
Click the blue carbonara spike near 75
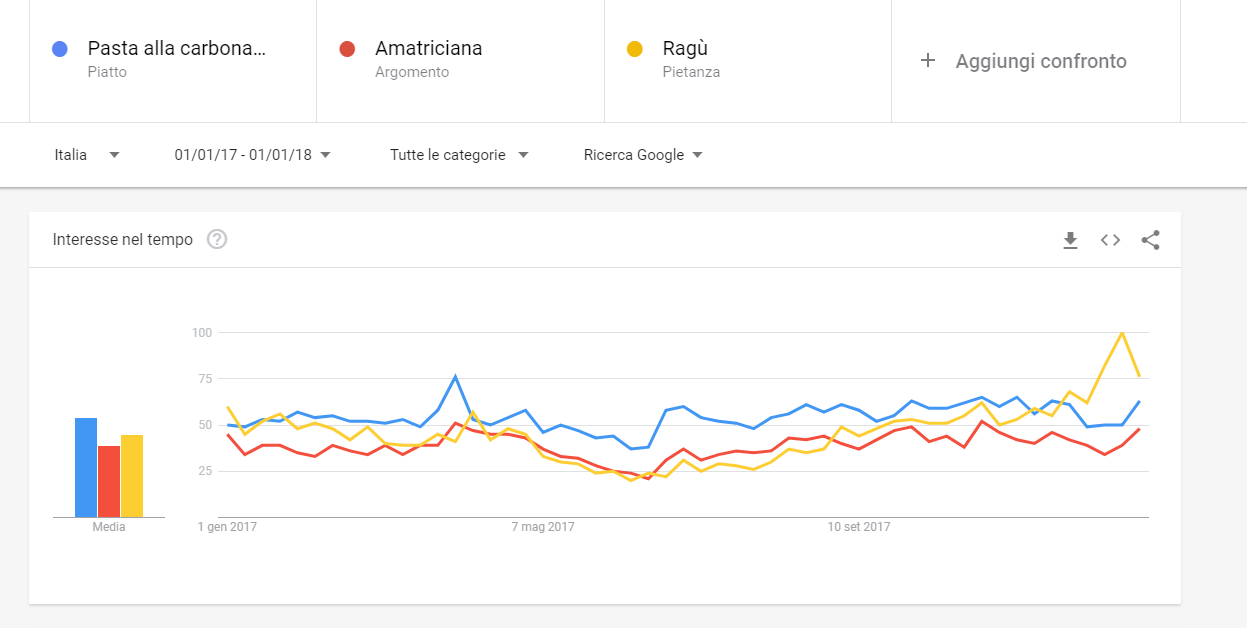click(x=455, y=376)
